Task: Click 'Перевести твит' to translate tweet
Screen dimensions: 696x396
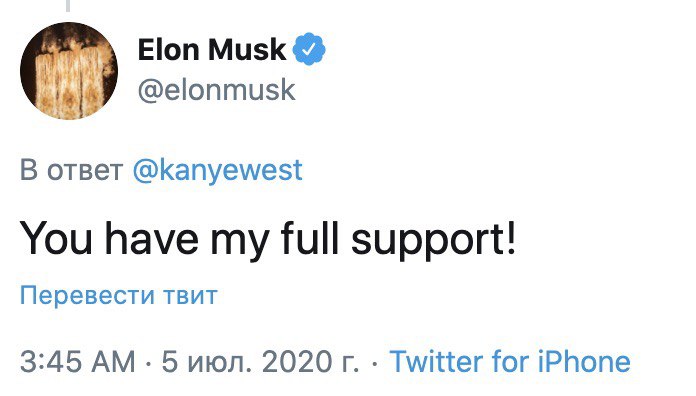Action: click(119, 295)
